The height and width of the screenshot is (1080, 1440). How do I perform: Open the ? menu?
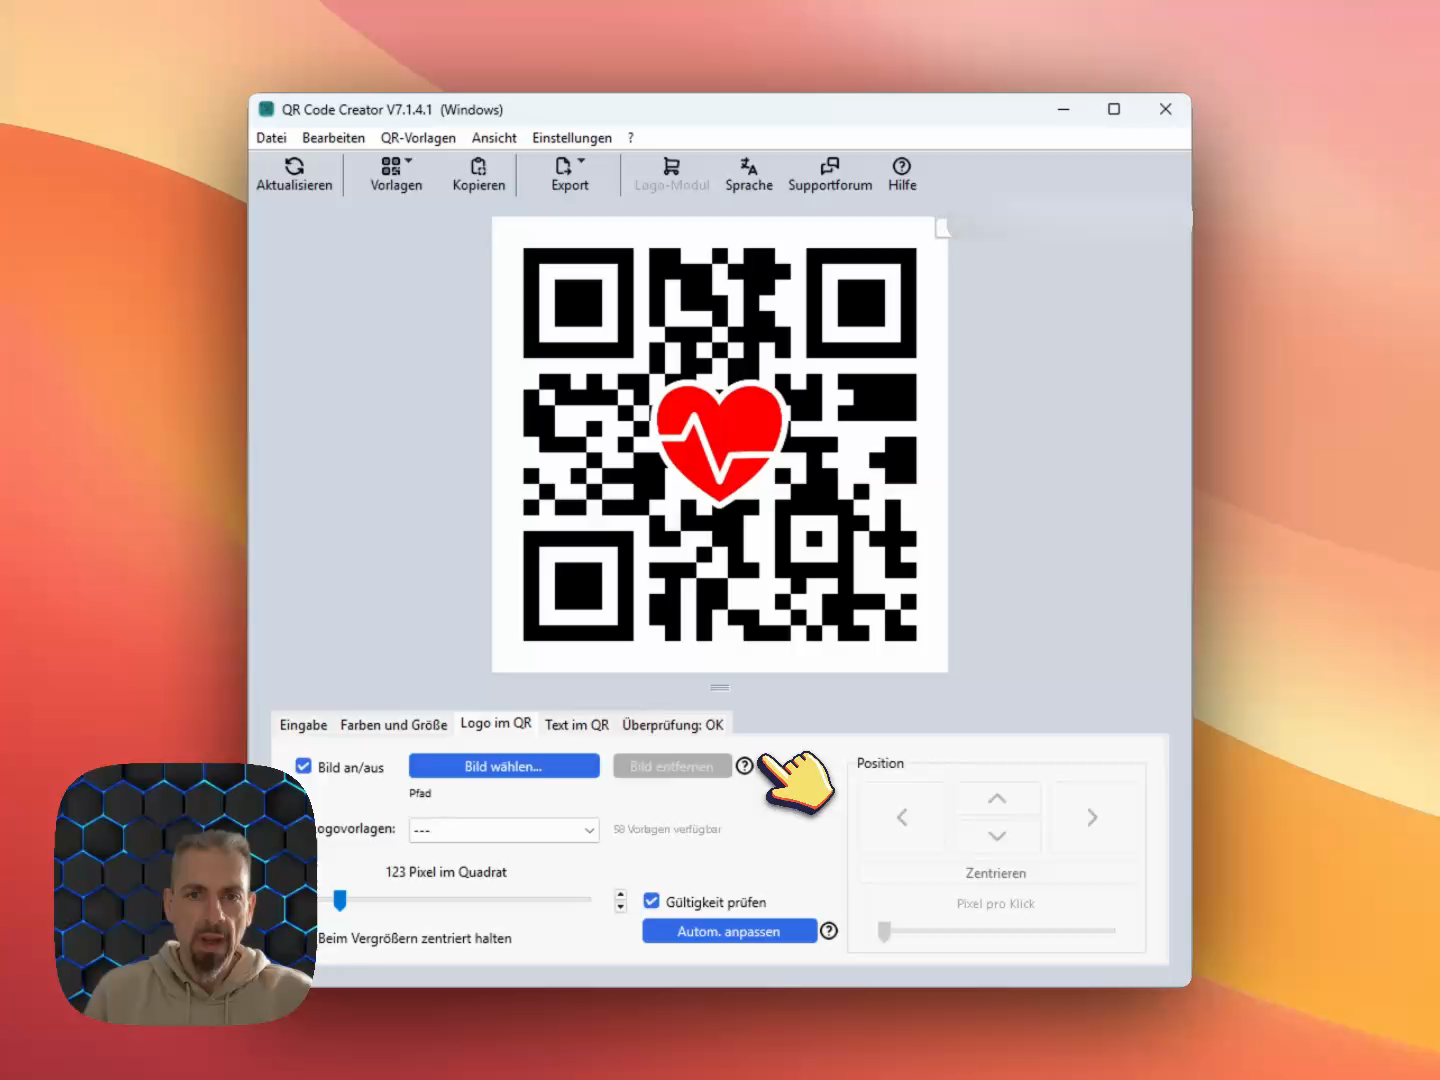[x=631, y=138]
